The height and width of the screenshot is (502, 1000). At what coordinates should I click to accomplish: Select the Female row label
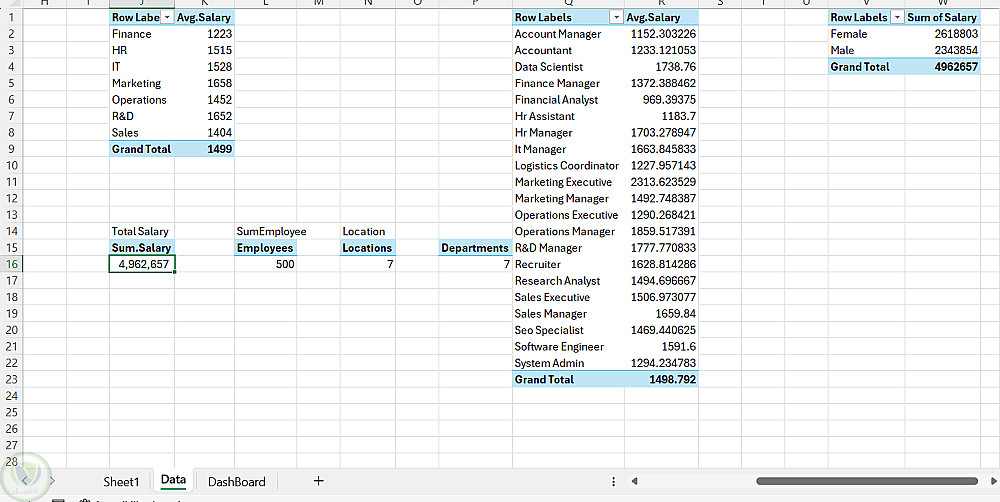point(866,34)
